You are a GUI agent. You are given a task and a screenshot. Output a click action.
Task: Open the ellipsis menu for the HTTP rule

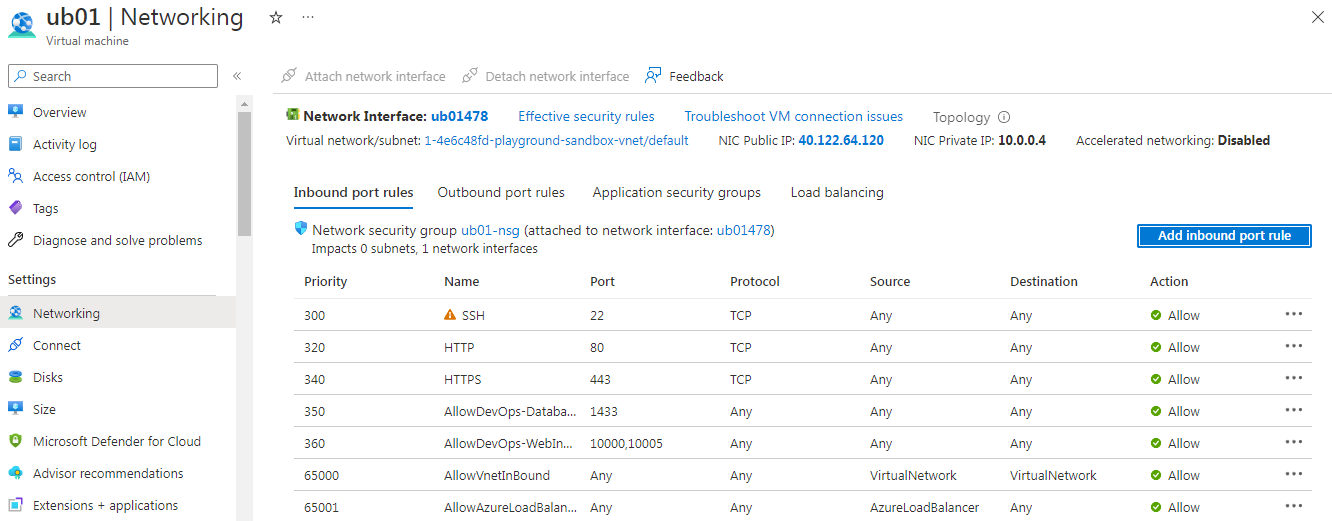1294,346
